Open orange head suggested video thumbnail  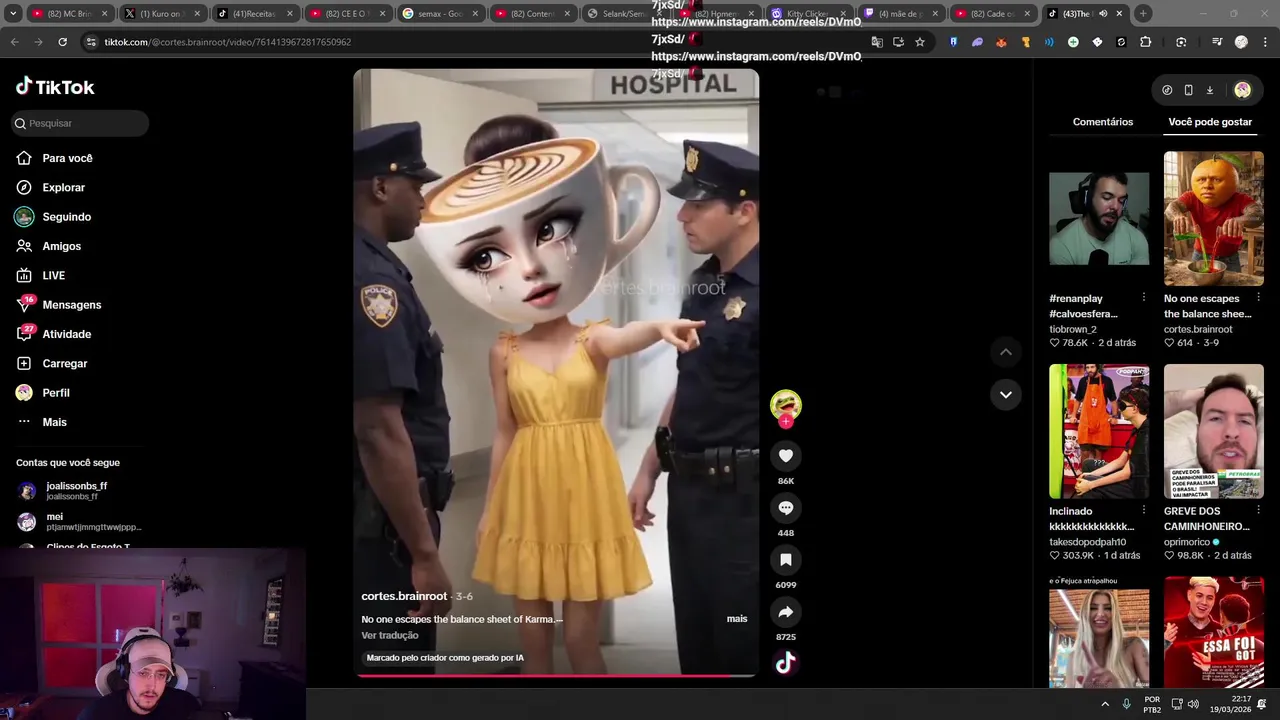[x=1214, y=218]
